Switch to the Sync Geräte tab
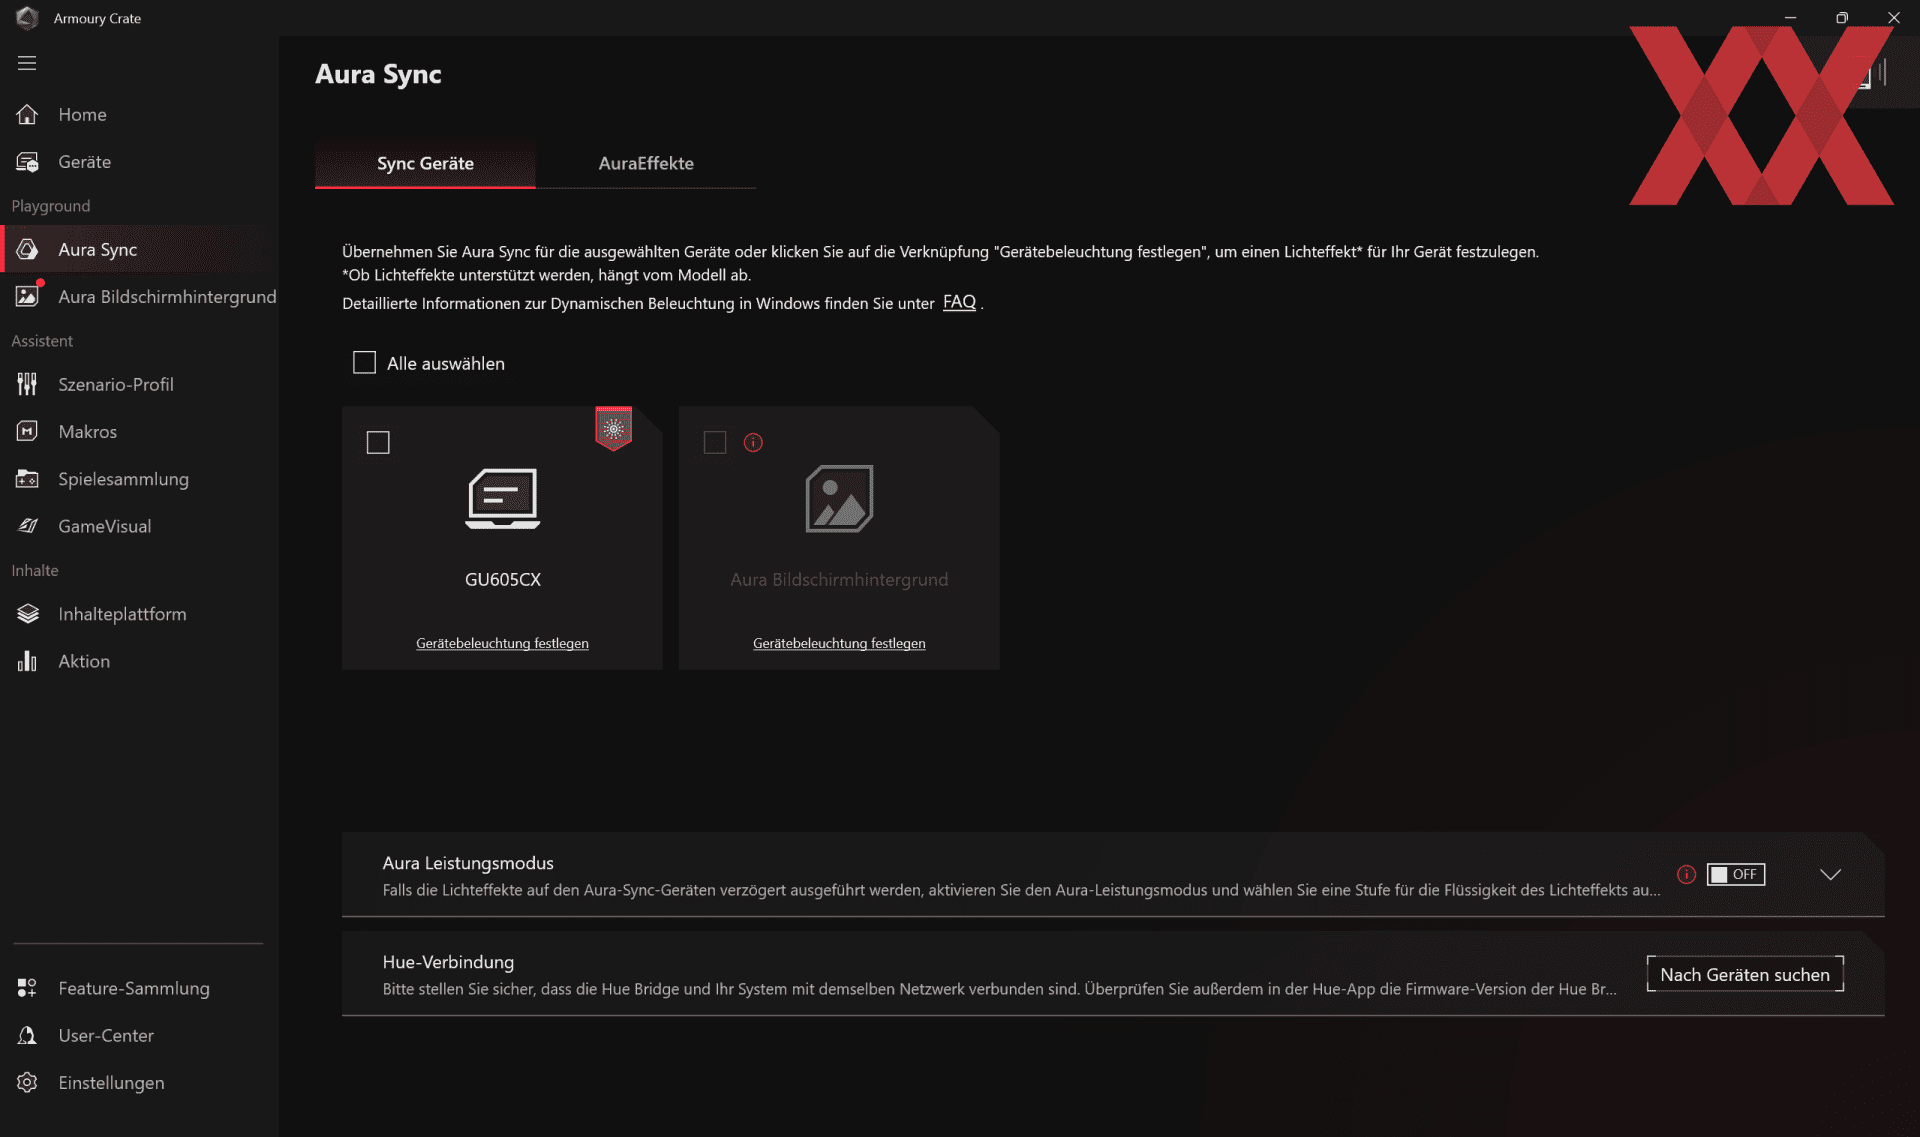The height and width of the screenshot is (1137, 1920). pyautogui.click(x=425, y=164)
